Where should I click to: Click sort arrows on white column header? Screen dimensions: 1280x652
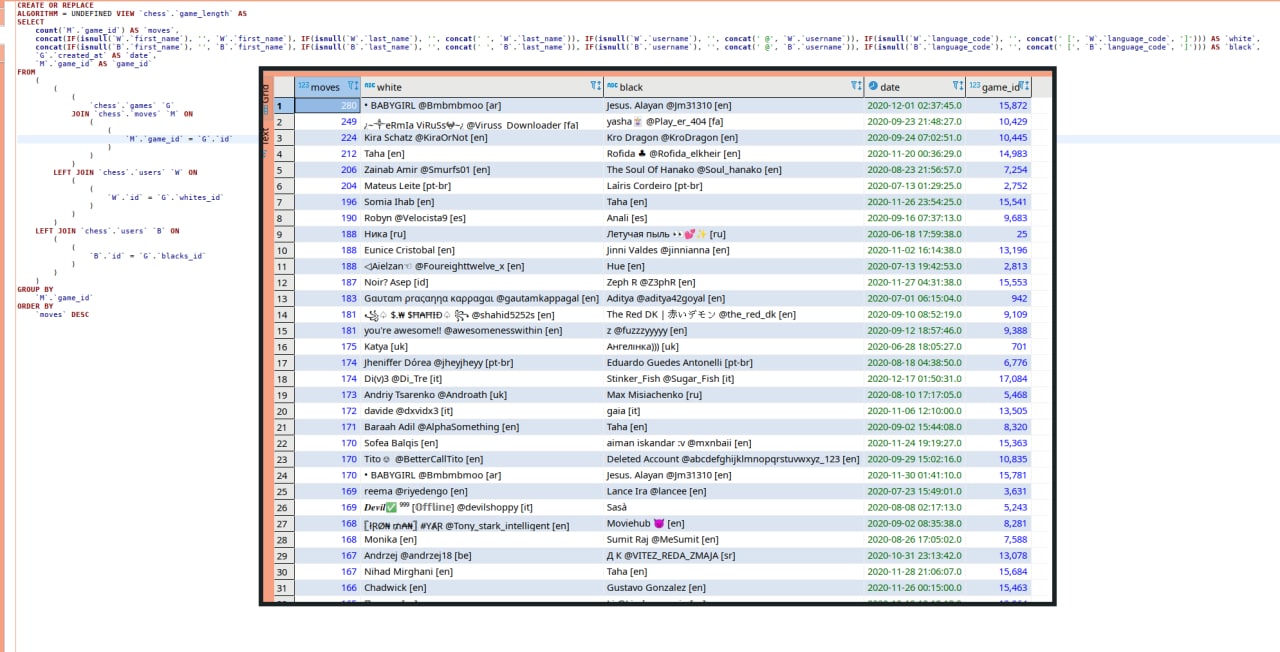click(600, 86)
